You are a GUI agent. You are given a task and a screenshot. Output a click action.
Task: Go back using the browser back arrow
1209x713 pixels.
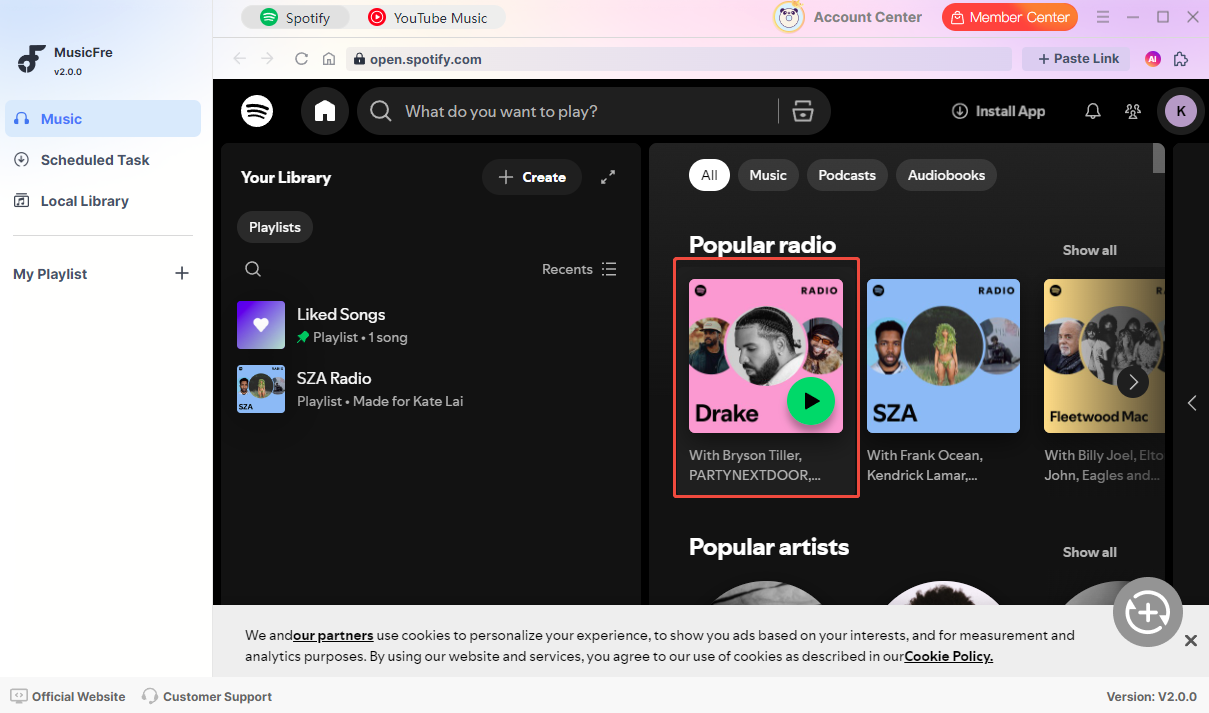pos(239,59)
